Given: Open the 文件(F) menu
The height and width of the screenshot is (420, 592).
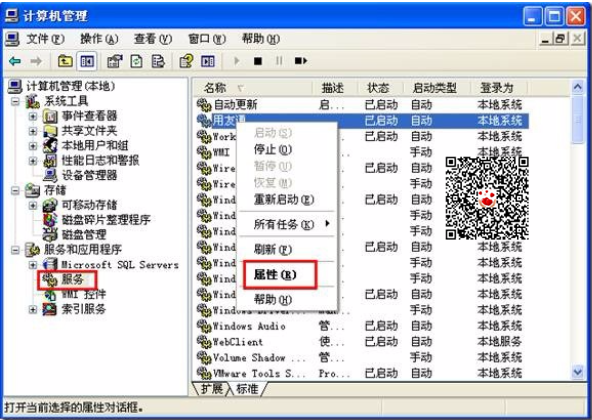Looking at the screenshot, I should click(45, 39).
